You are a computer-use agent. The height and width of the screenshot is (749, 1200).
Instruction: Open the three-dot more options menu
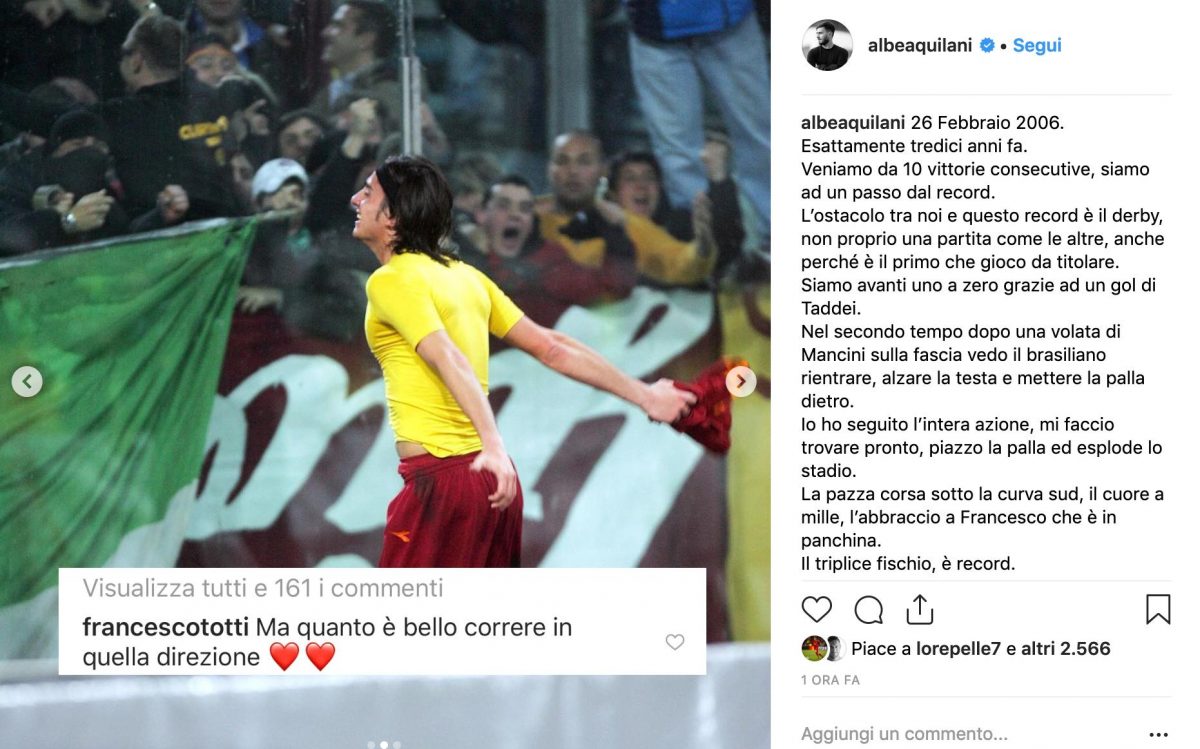(1159, 734)
